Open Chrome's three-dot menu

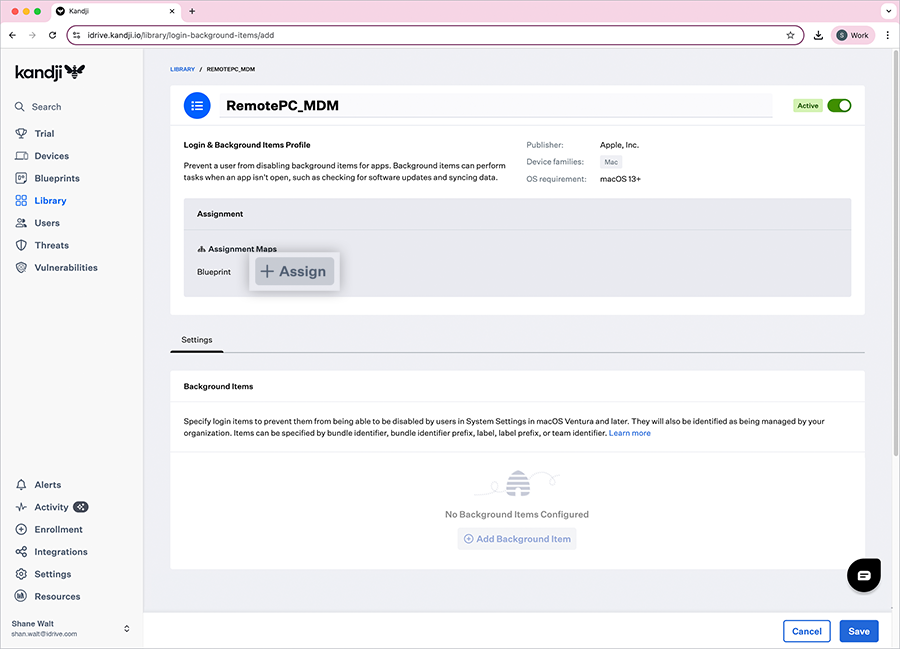pos(887,35)
